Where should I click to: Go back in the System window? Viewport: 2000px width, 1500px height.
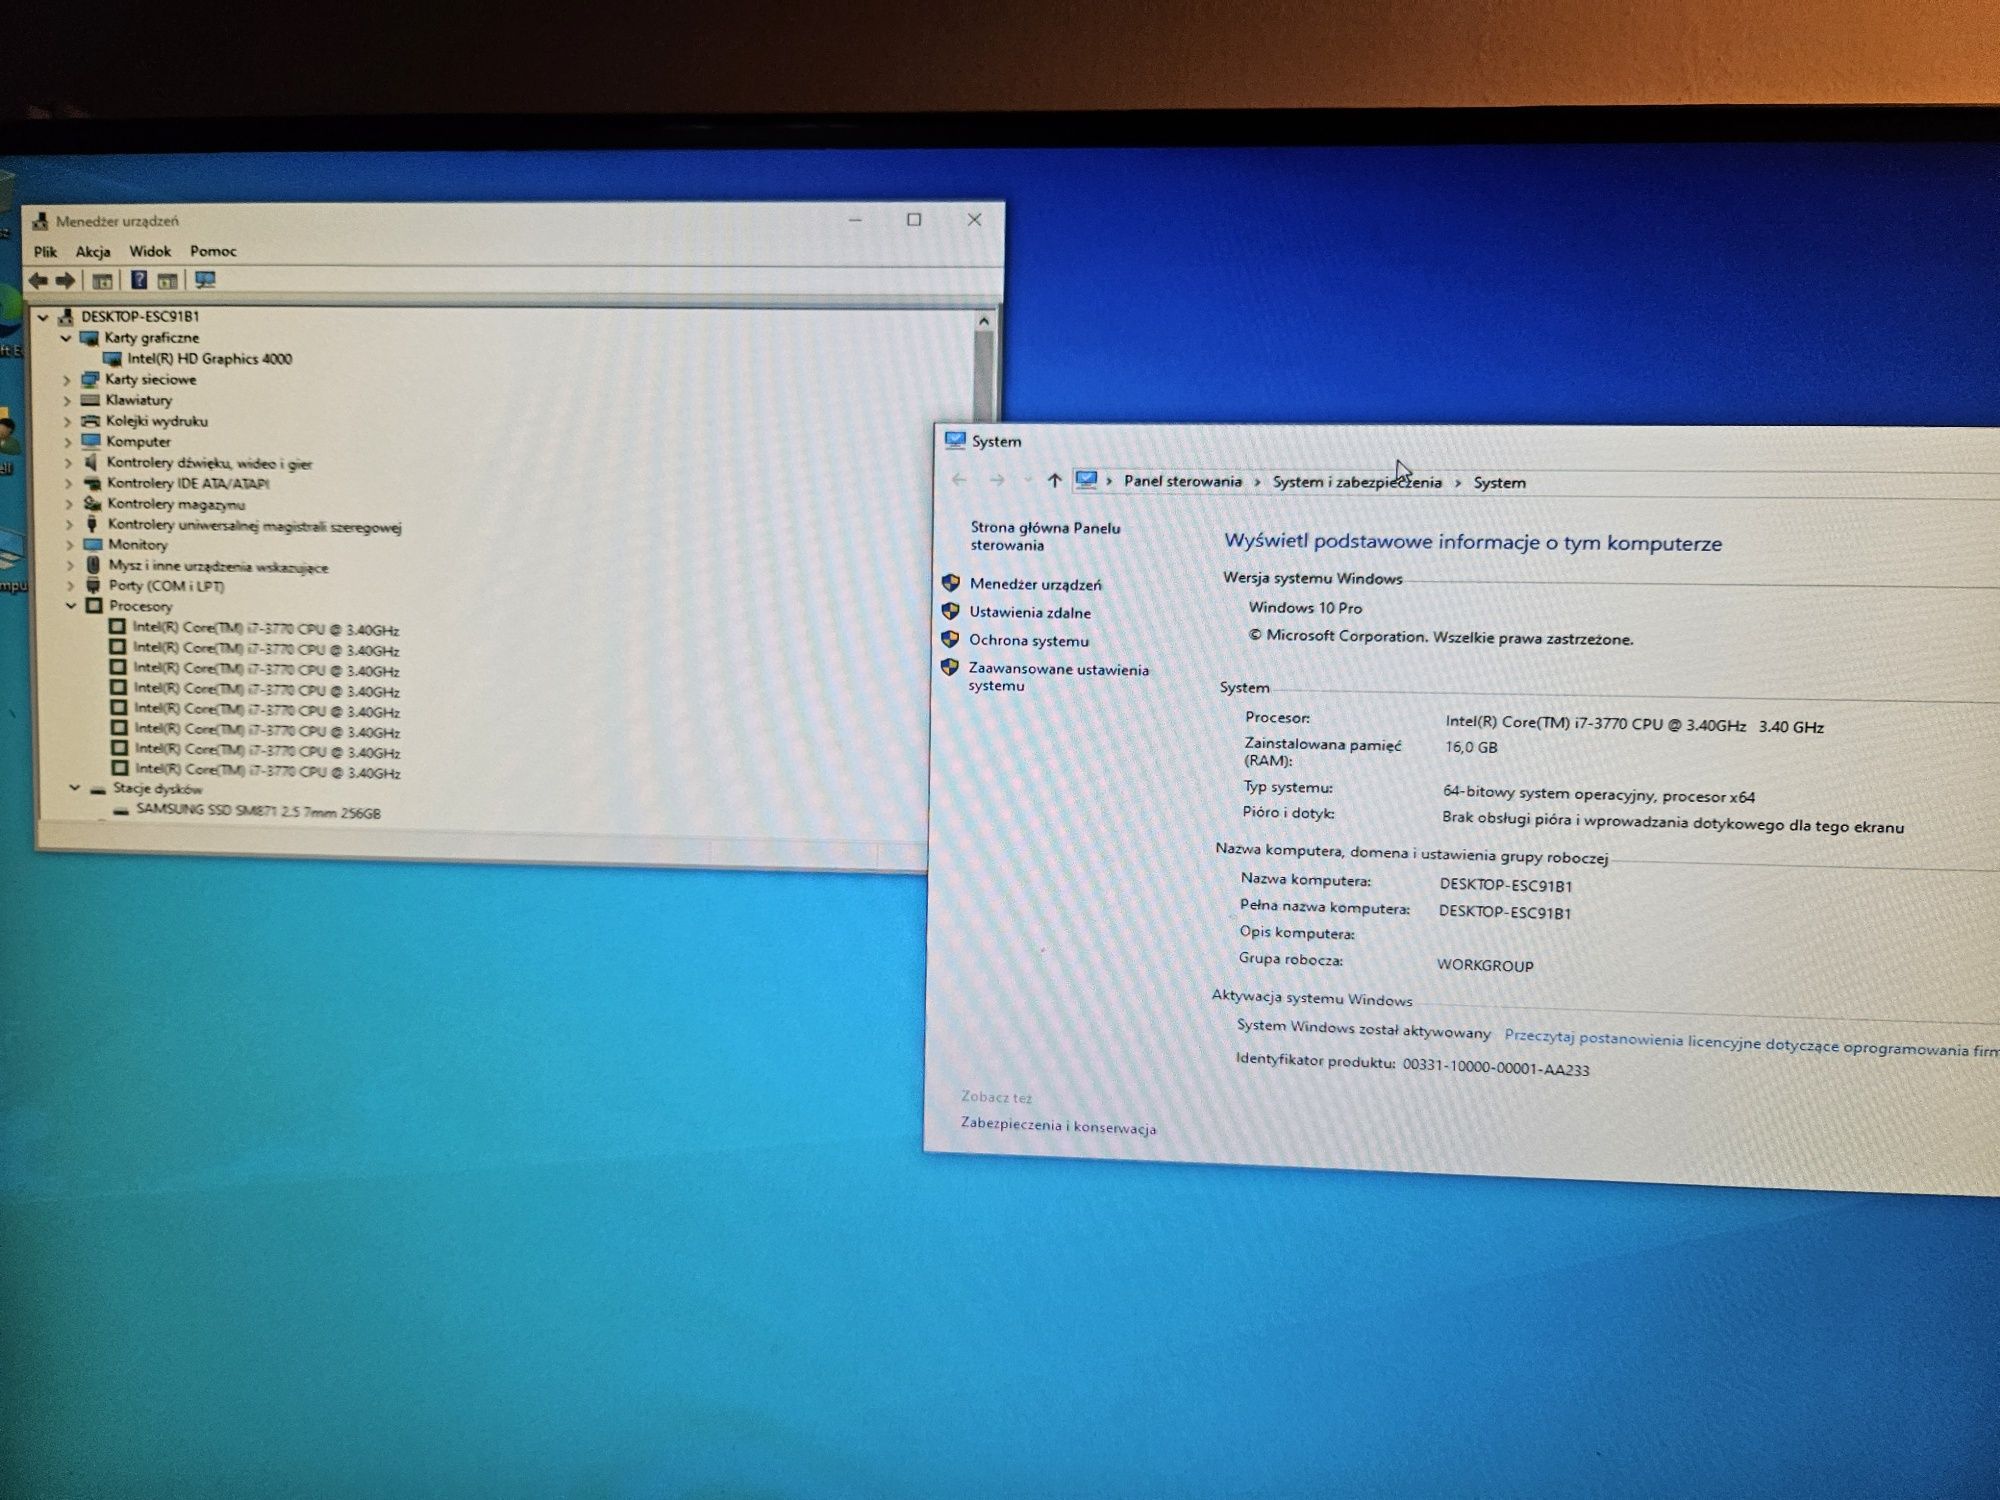tap(959, 480)
